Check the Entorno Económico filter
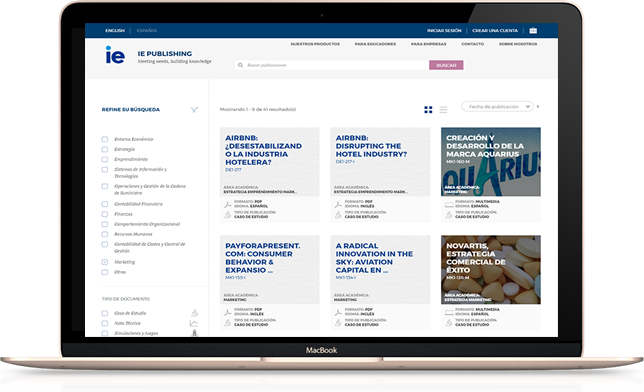Image resolution: width=644 pixels, height=392 pixels. point(105,139)
